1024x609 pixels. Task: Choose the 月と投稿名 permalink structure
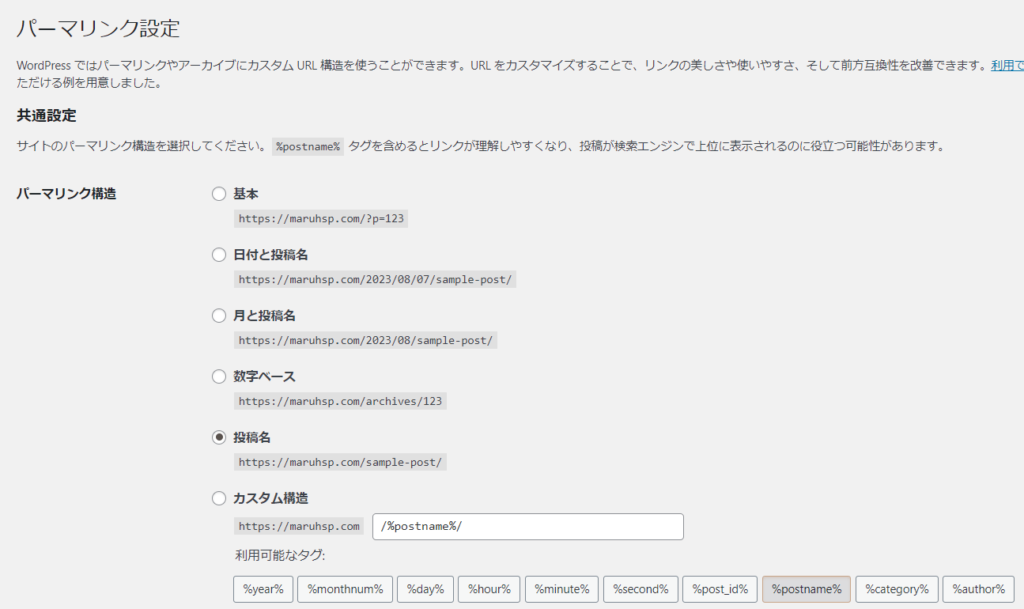pos(219,316)
